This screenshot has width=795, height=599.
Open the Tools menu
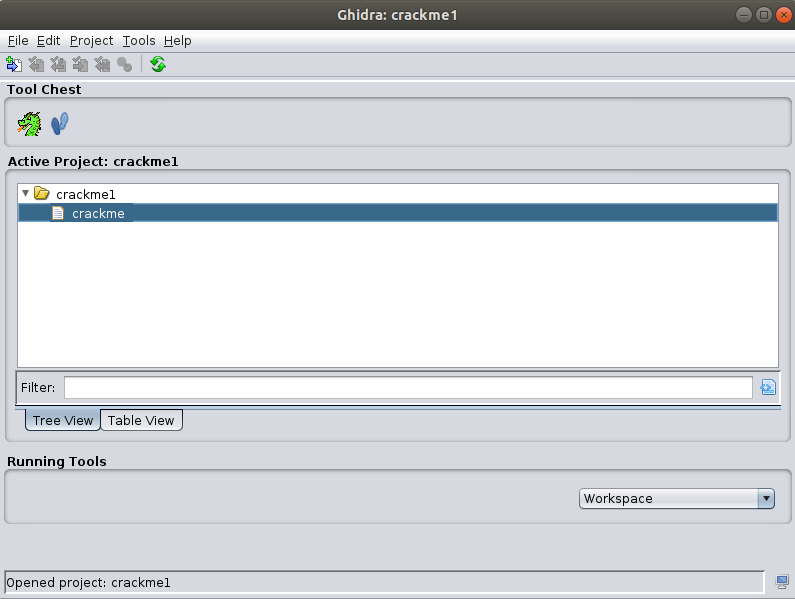pyautogui.click(x=139, y=41)
